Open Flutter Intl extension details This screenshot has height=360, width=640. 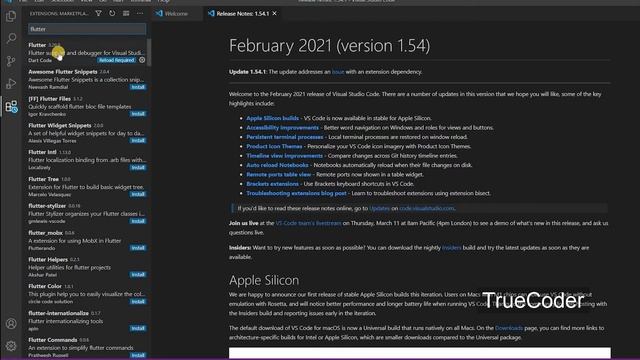tap(86, 160)
